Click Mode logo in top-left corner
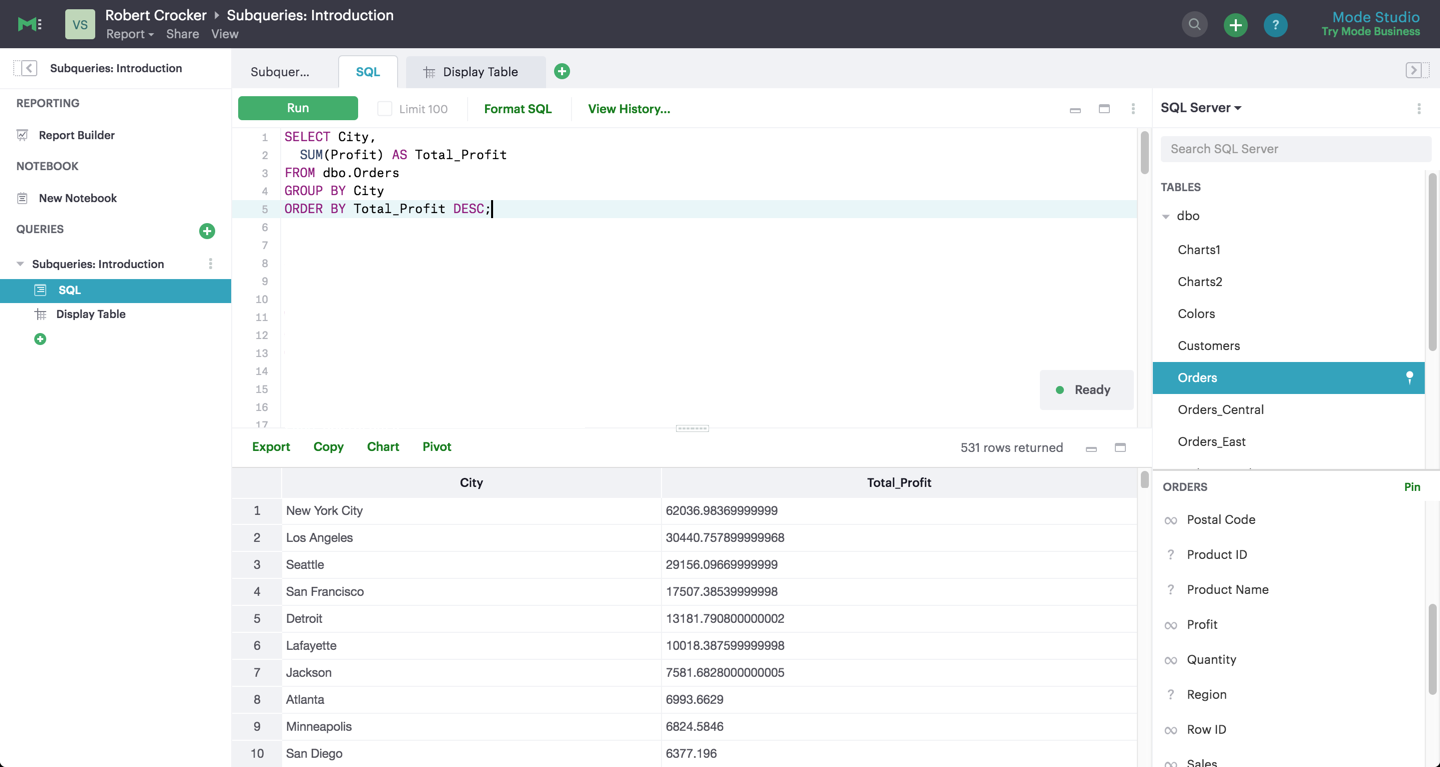The image size is (1440, 767). (30, 24)
